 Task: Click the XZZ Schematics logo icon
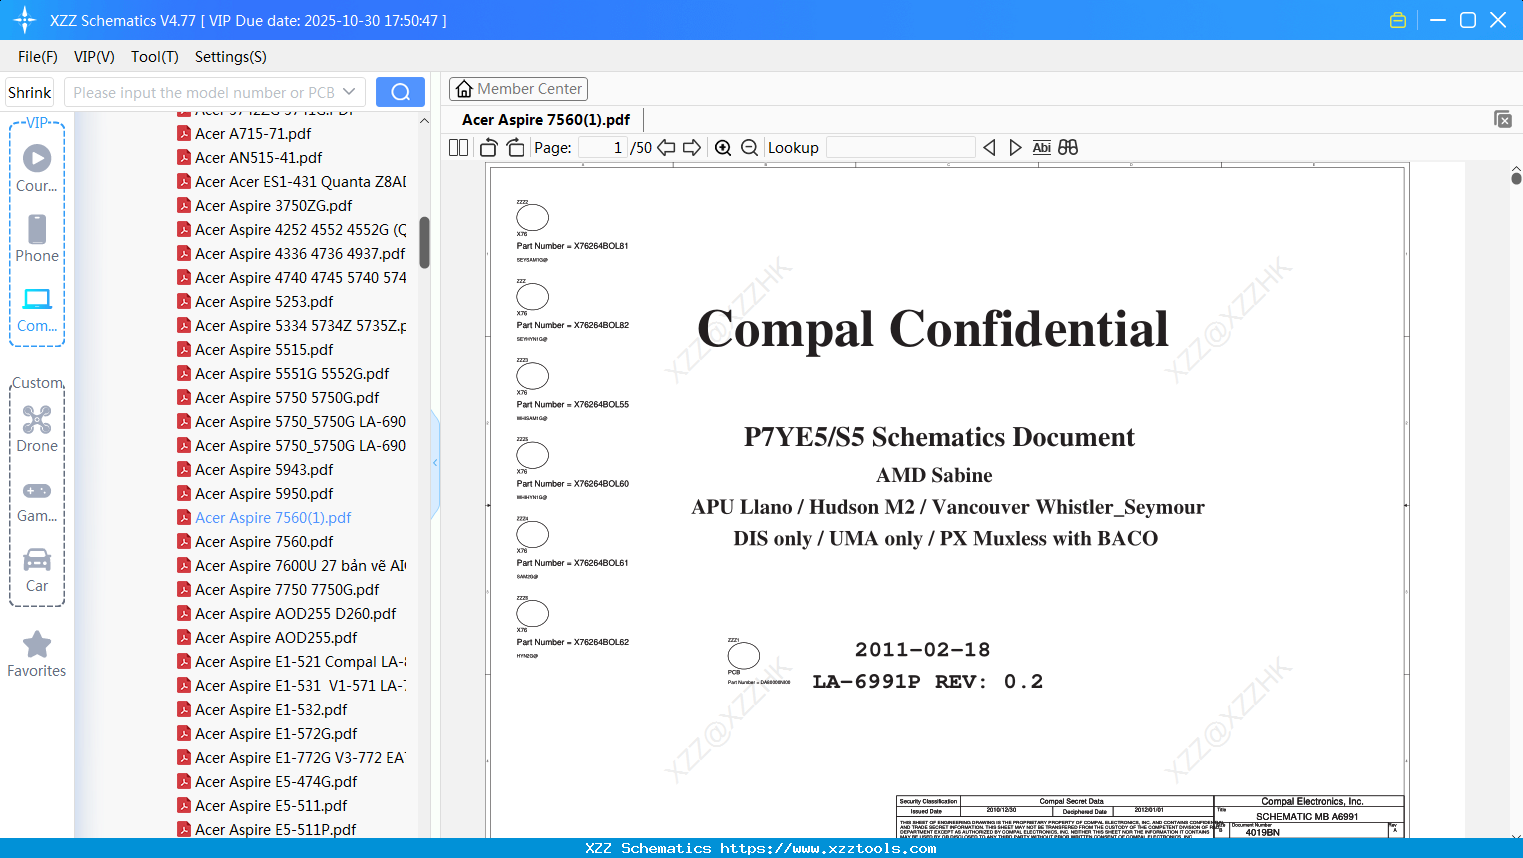25,20
